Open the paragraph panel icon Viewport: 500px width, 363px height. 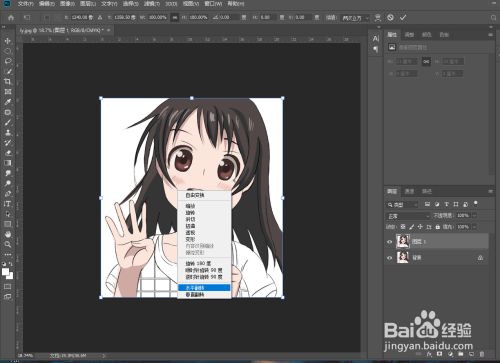376,49
